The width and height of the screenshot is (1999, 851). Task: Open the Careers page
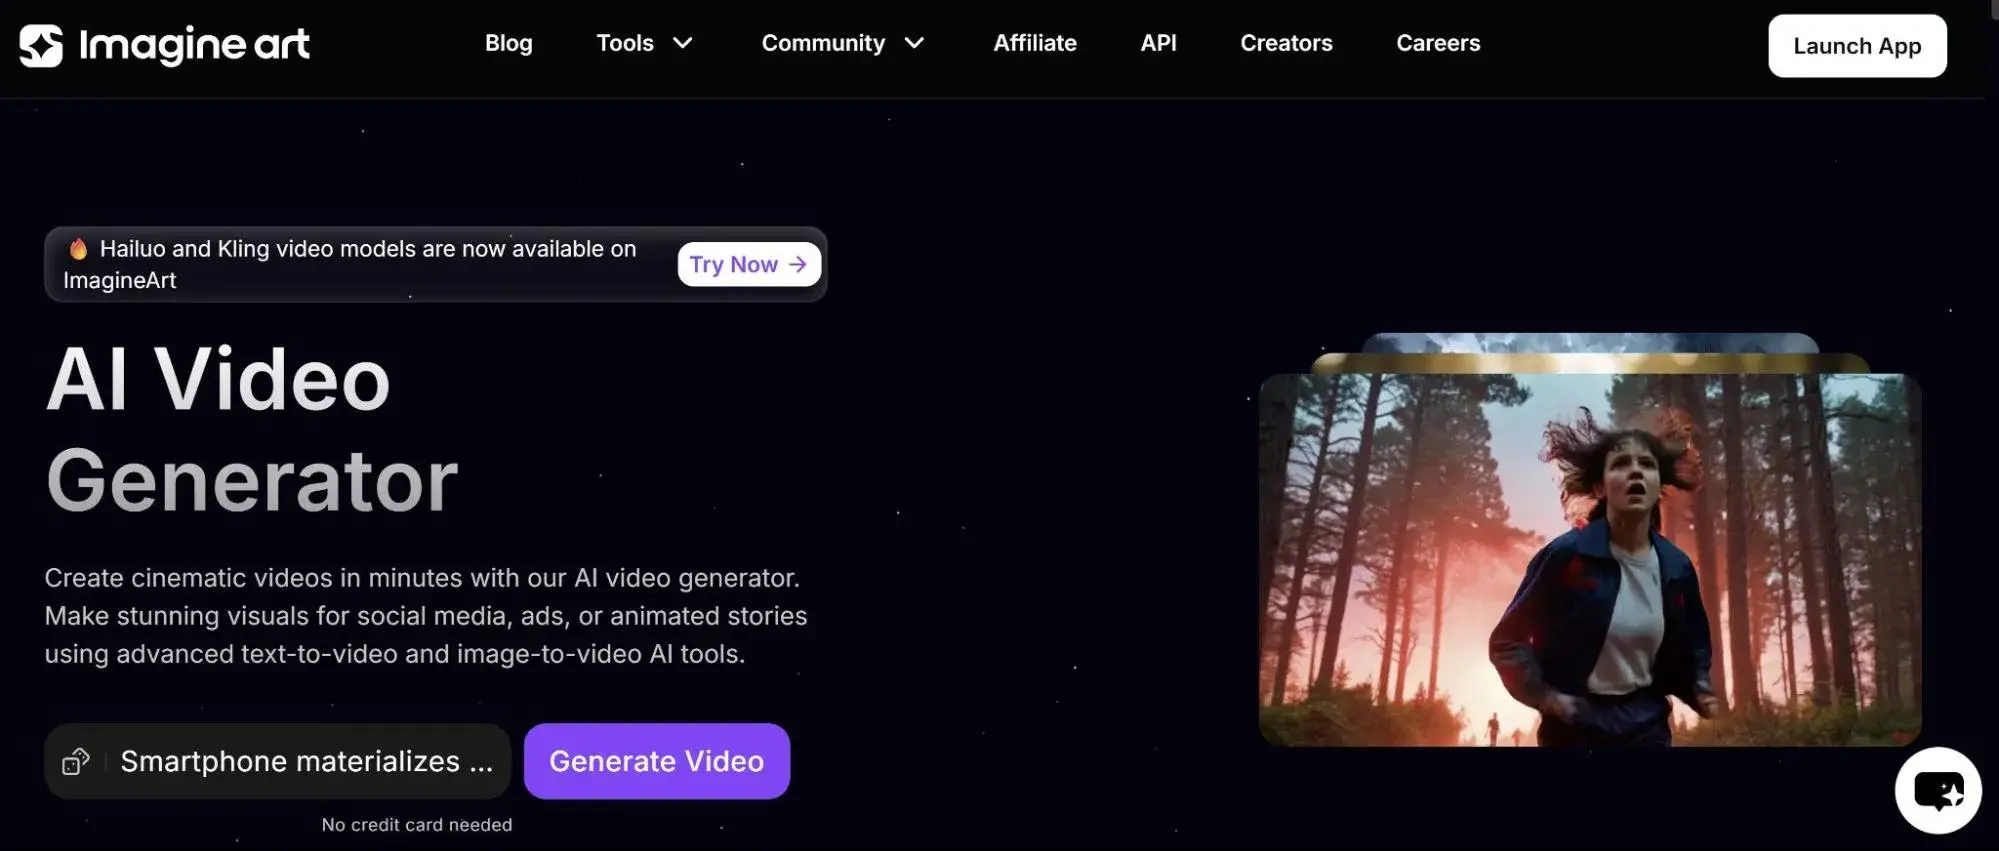[1438, 43]
